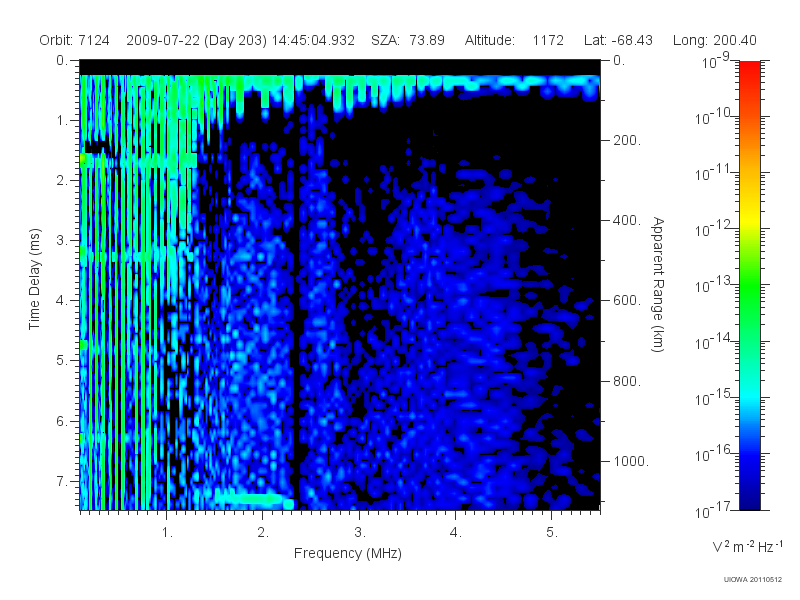Click the 'Altitude: 1172' header value
Image resolution: width=800 pixels, height=600 pixels.
tap(514, 40)
